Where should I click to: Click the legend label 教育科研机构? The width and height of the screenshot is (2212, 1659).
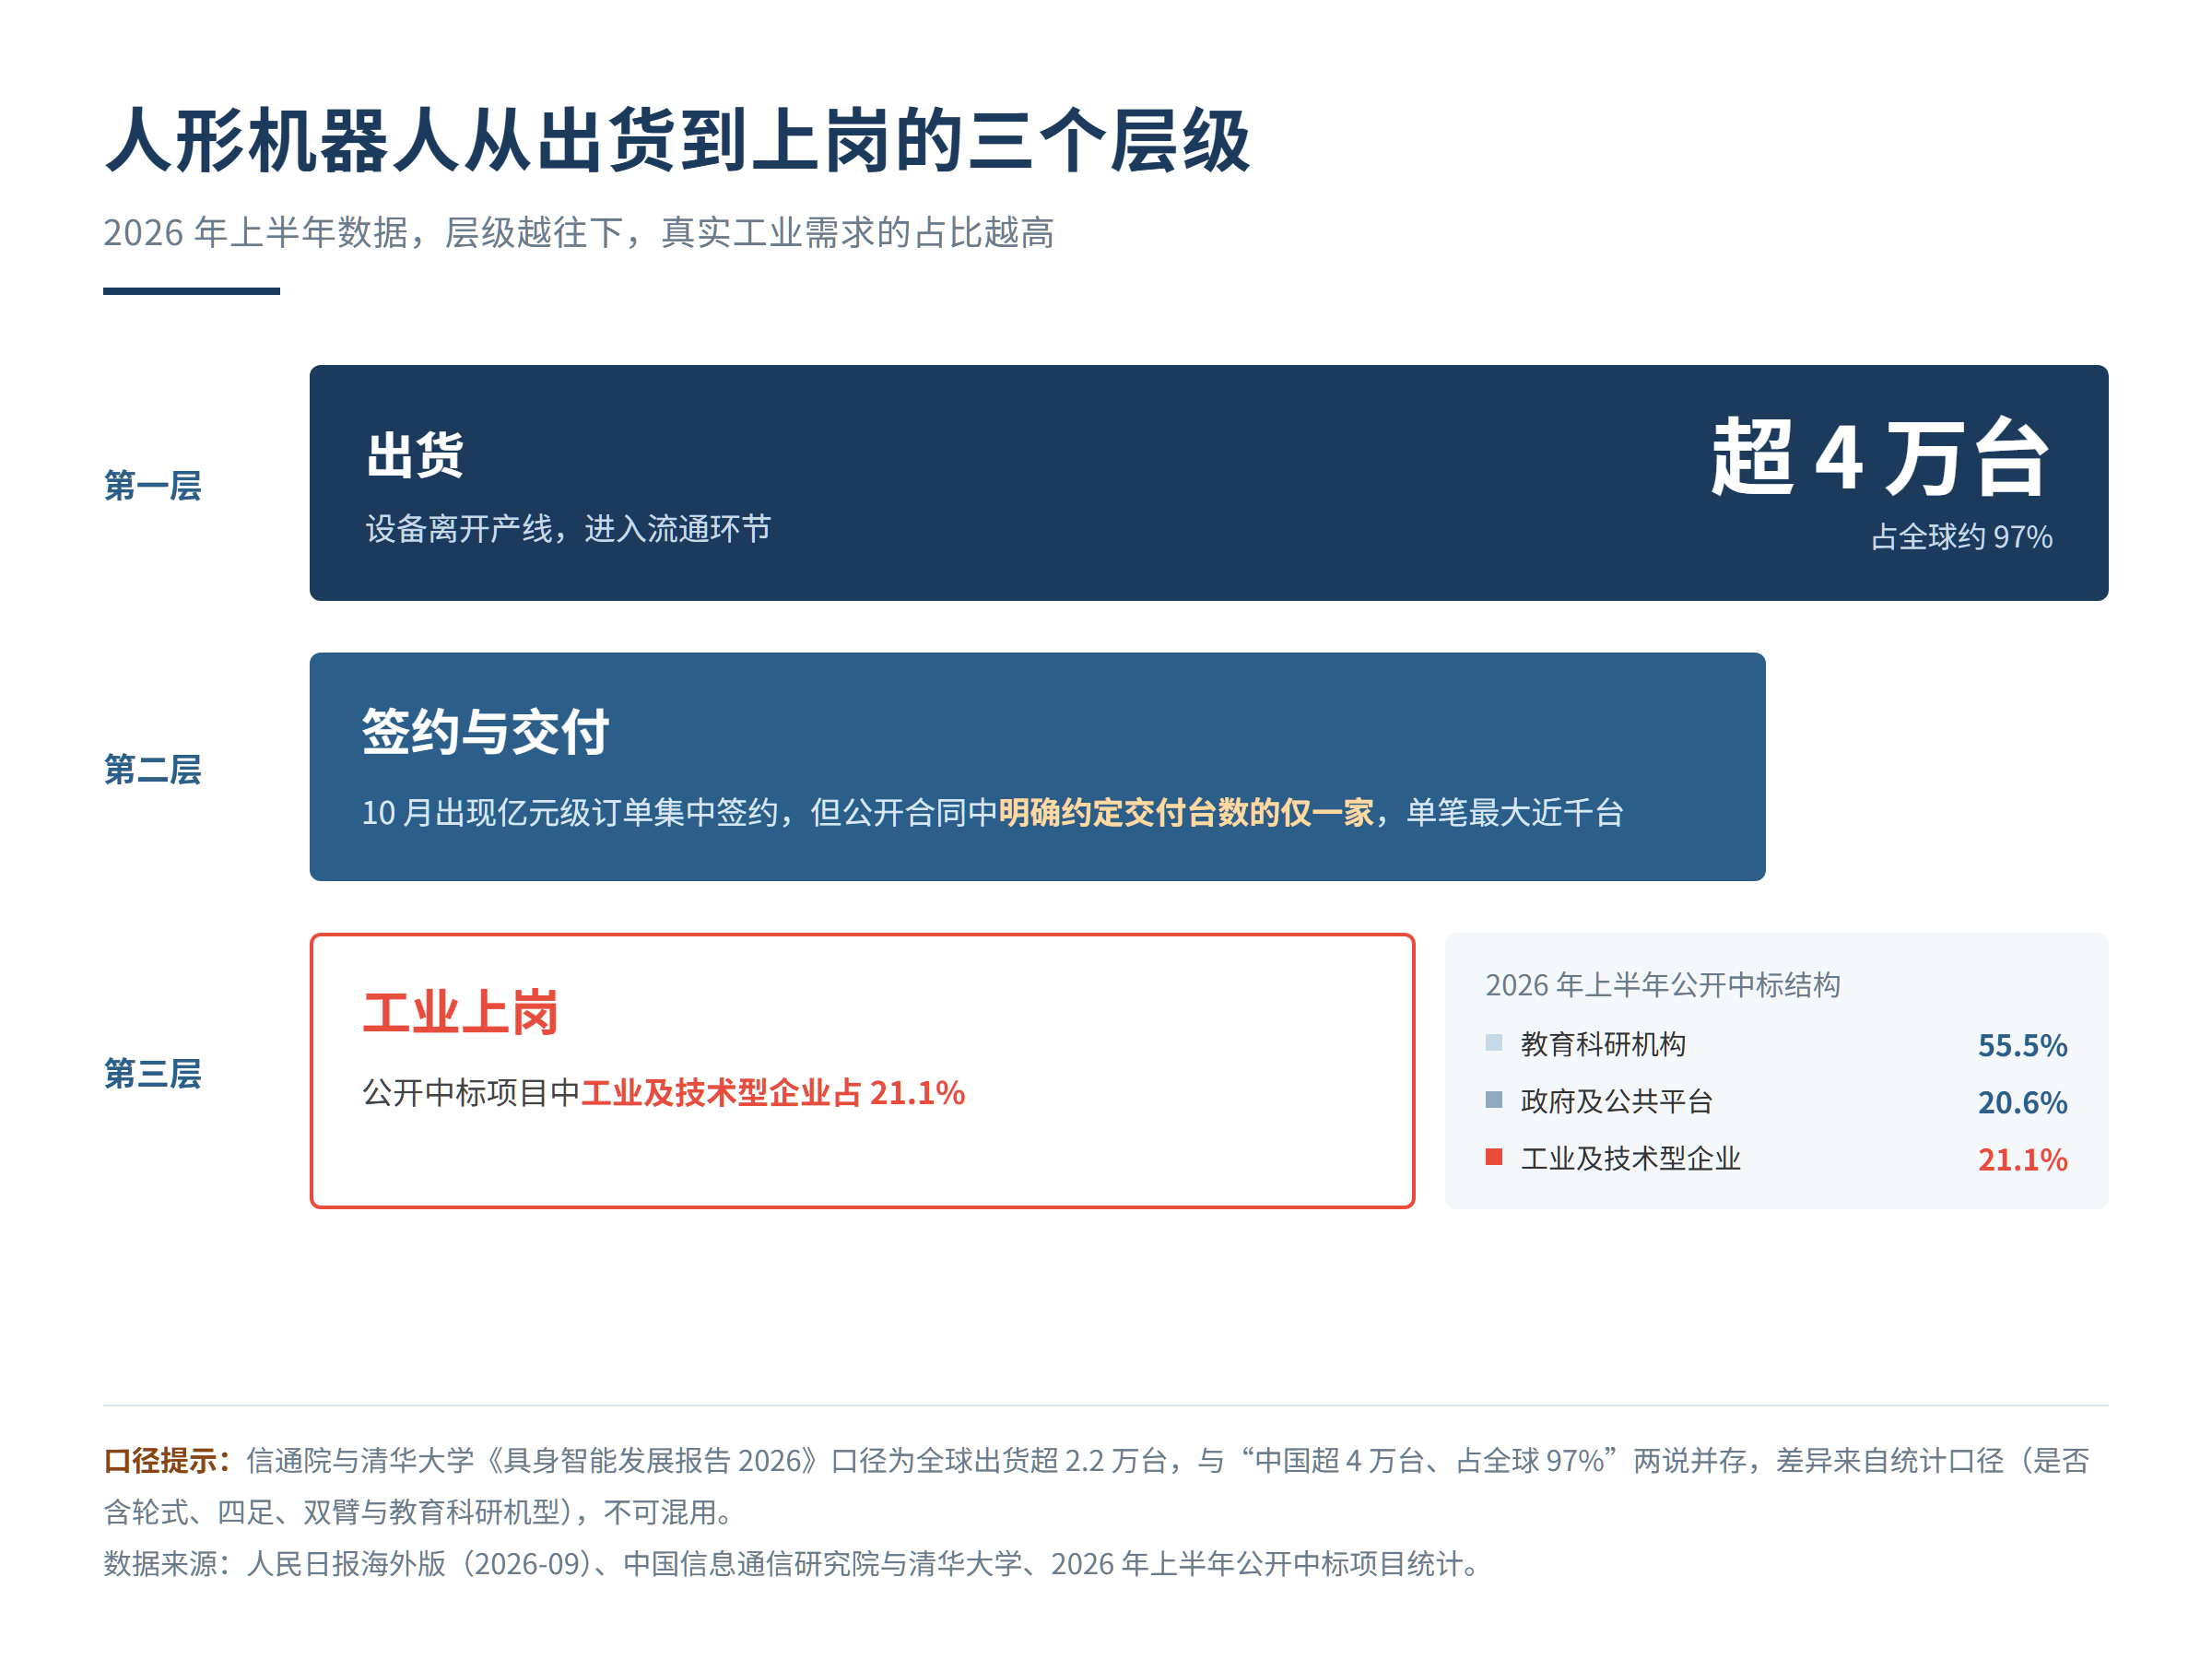(x=1603, y=1044)
